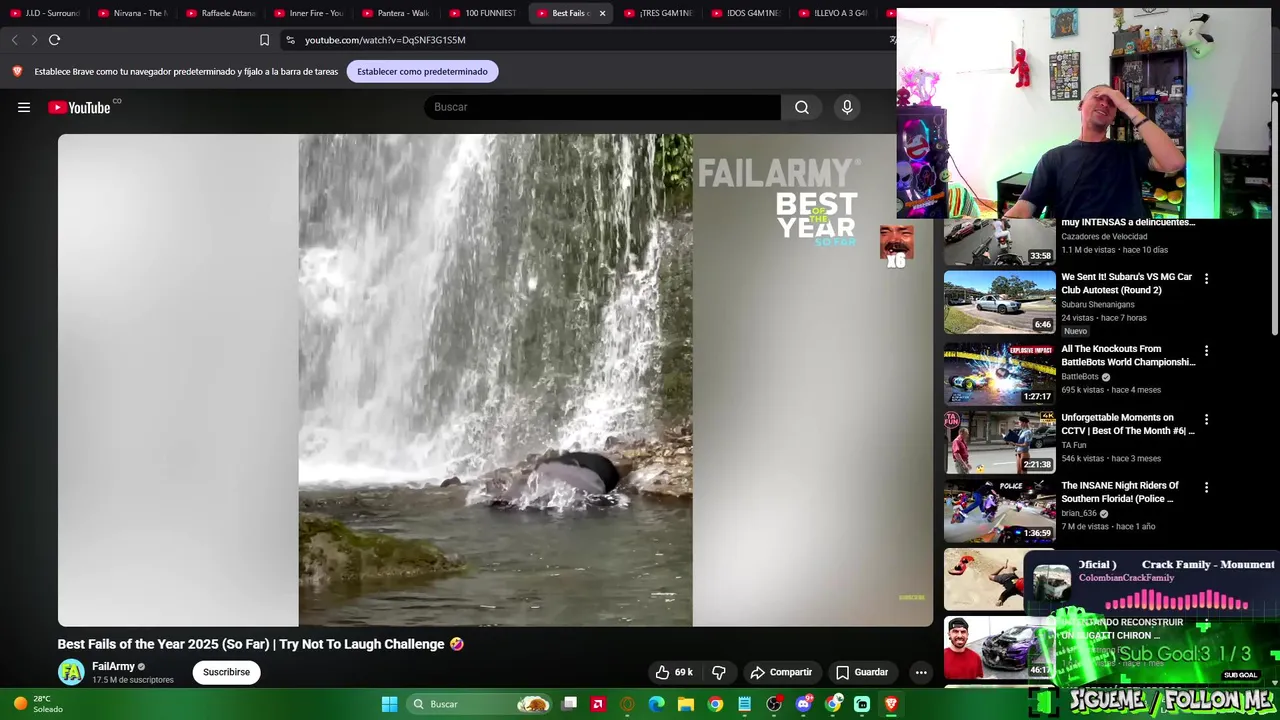Click the Windows taskbar 'Buscar' search box
This screenshot has height=720, width=1280.
(480, 704)
